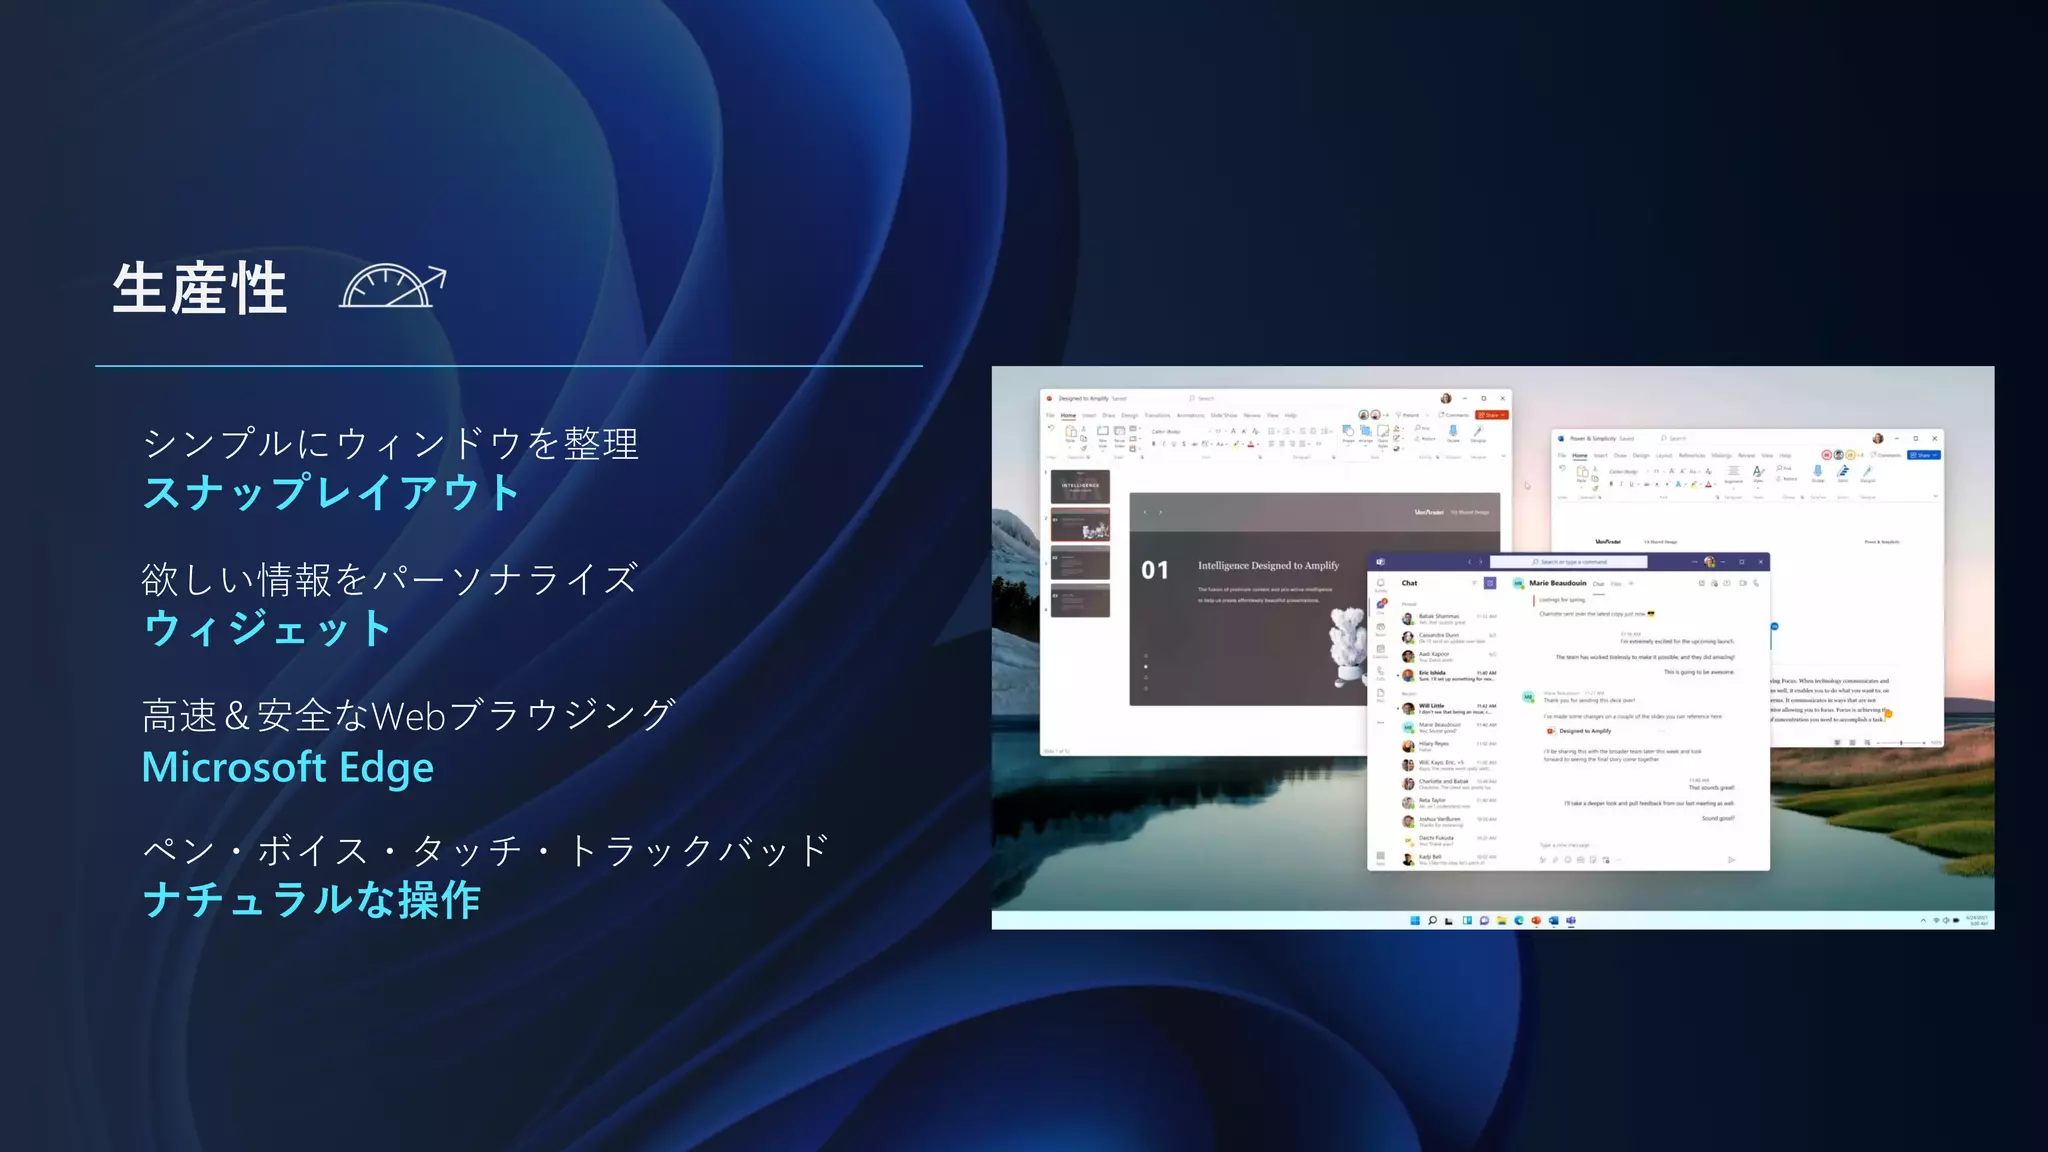Open the Arrange dropdown in PowerPoint
Screen dimensions: 2048x1152
1365,434
